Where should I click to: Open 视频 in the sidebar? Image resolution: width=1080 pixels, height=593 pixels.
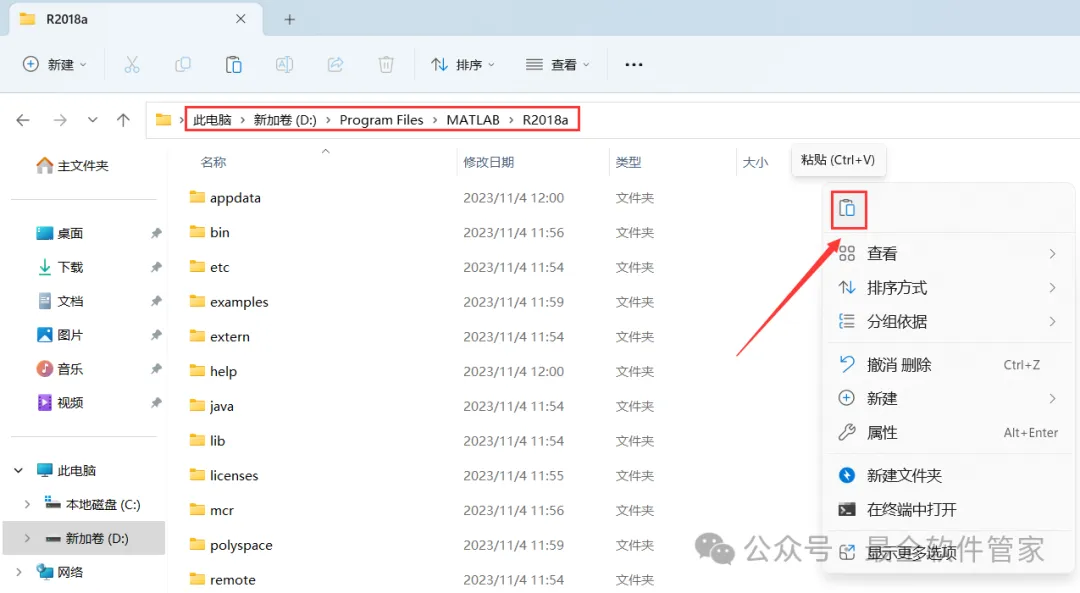(x=60, y=402)
